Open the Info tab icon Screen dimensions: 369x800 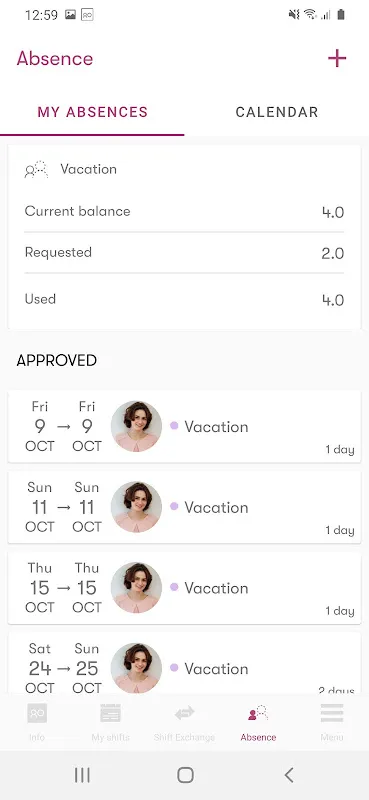pos(37,713)
